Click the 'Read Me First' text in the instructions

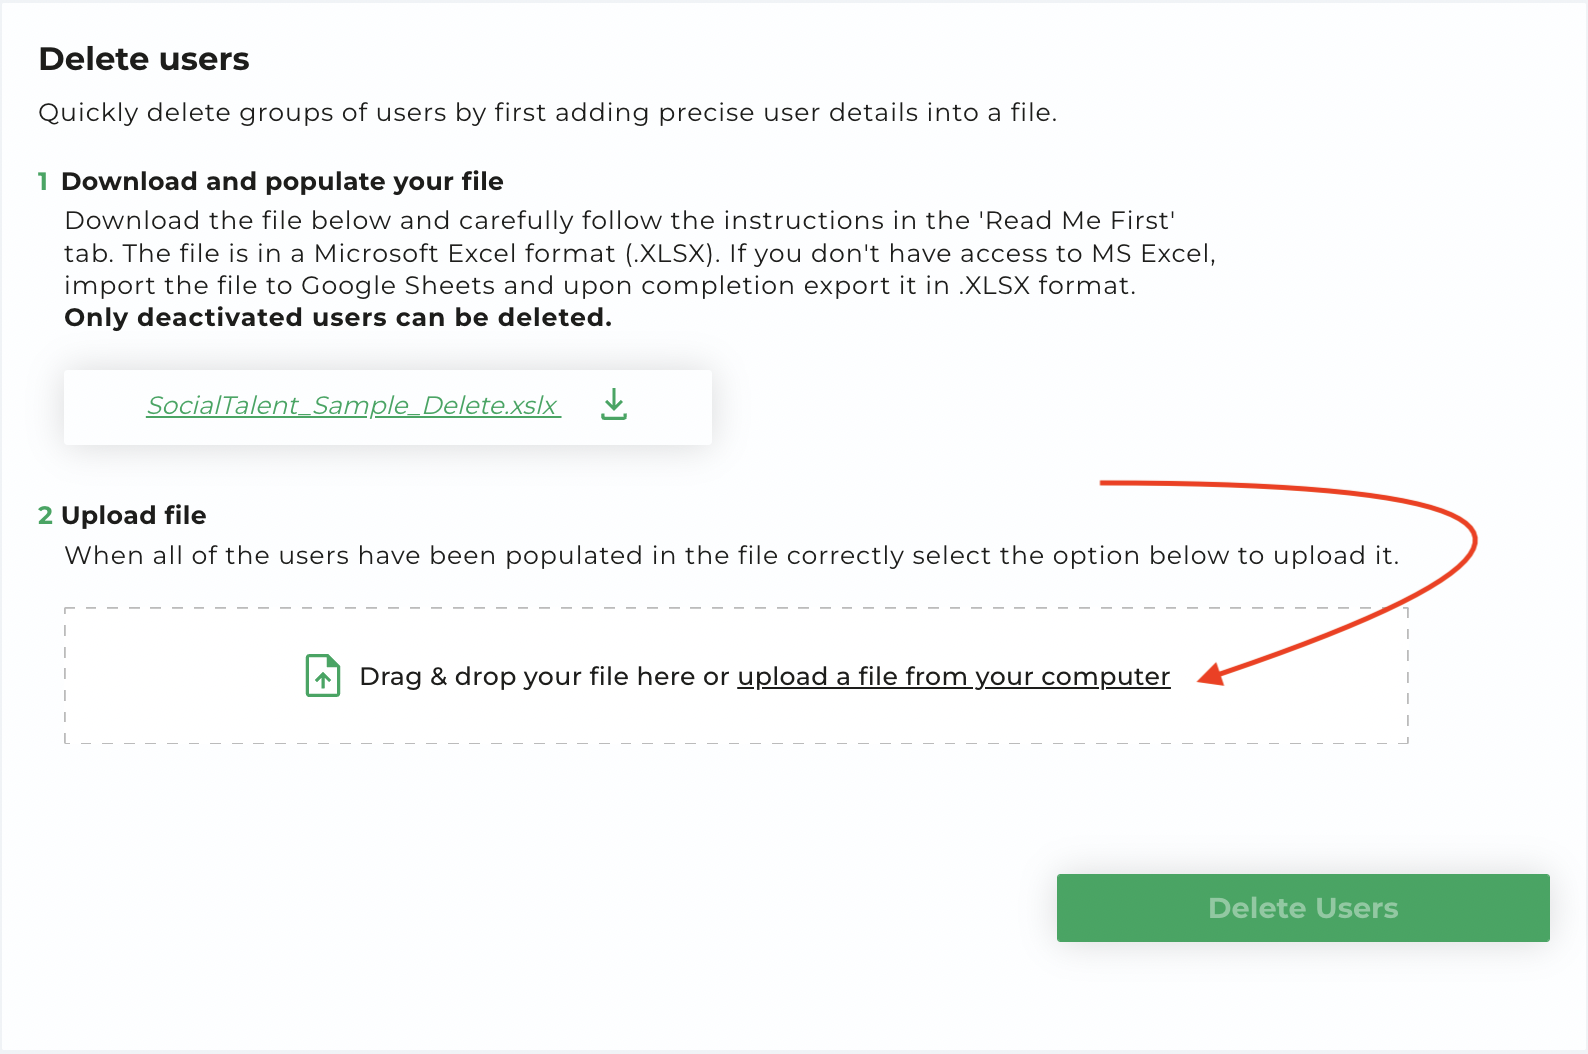(1076, 221)
